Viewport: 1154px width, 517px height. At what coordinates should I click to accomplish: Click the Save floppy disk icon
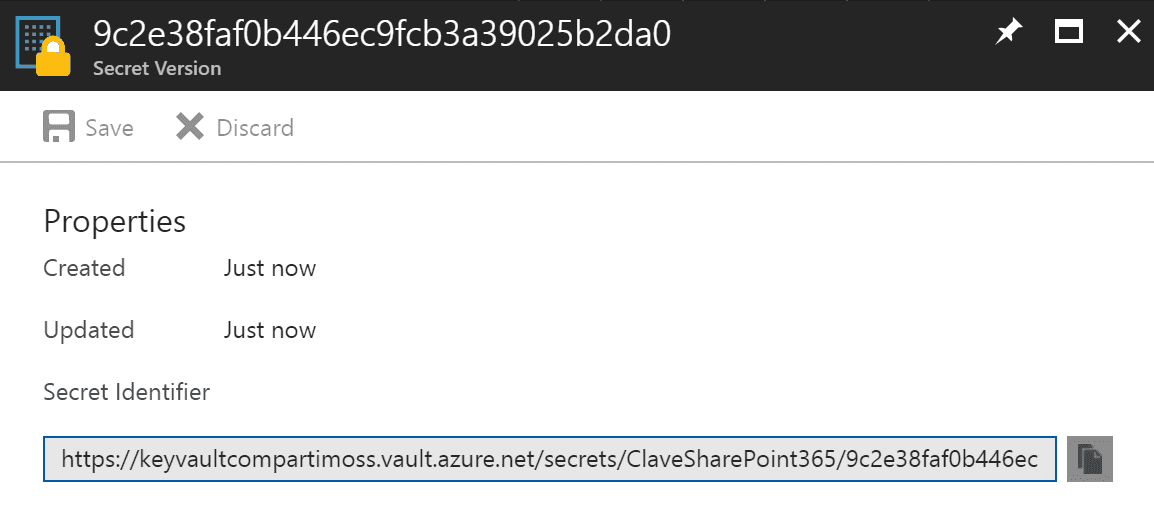coord(59,127)
